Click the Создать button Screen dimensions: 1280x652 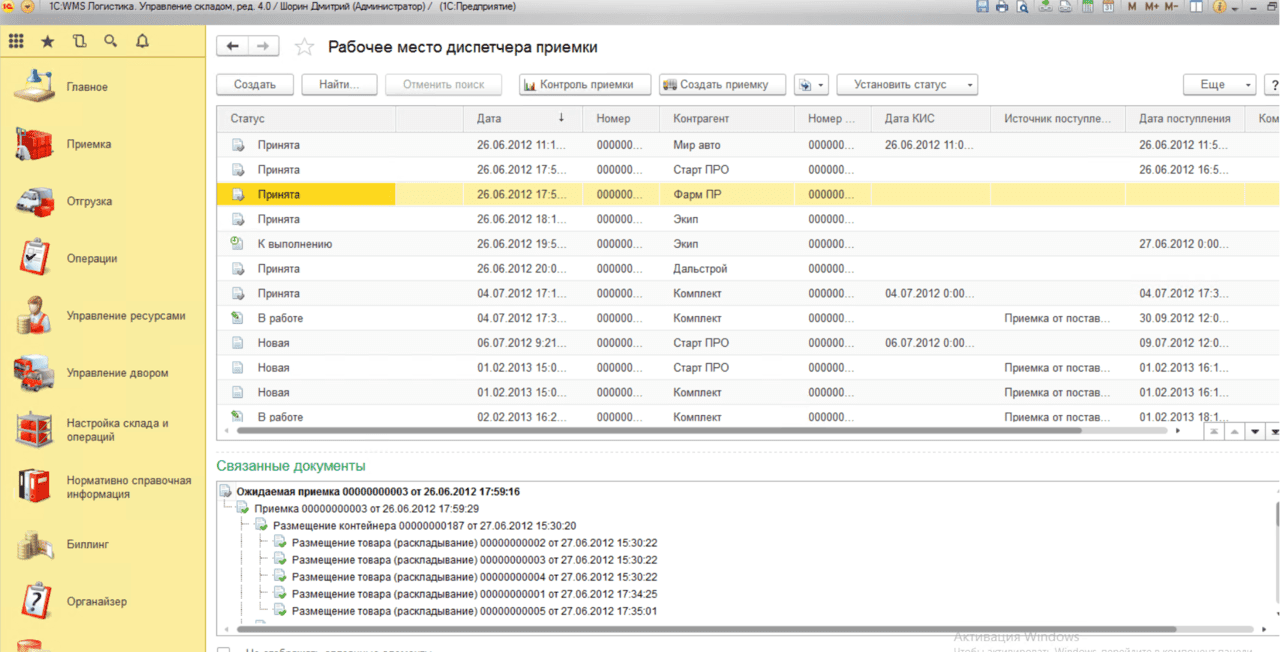click(255, 85)
